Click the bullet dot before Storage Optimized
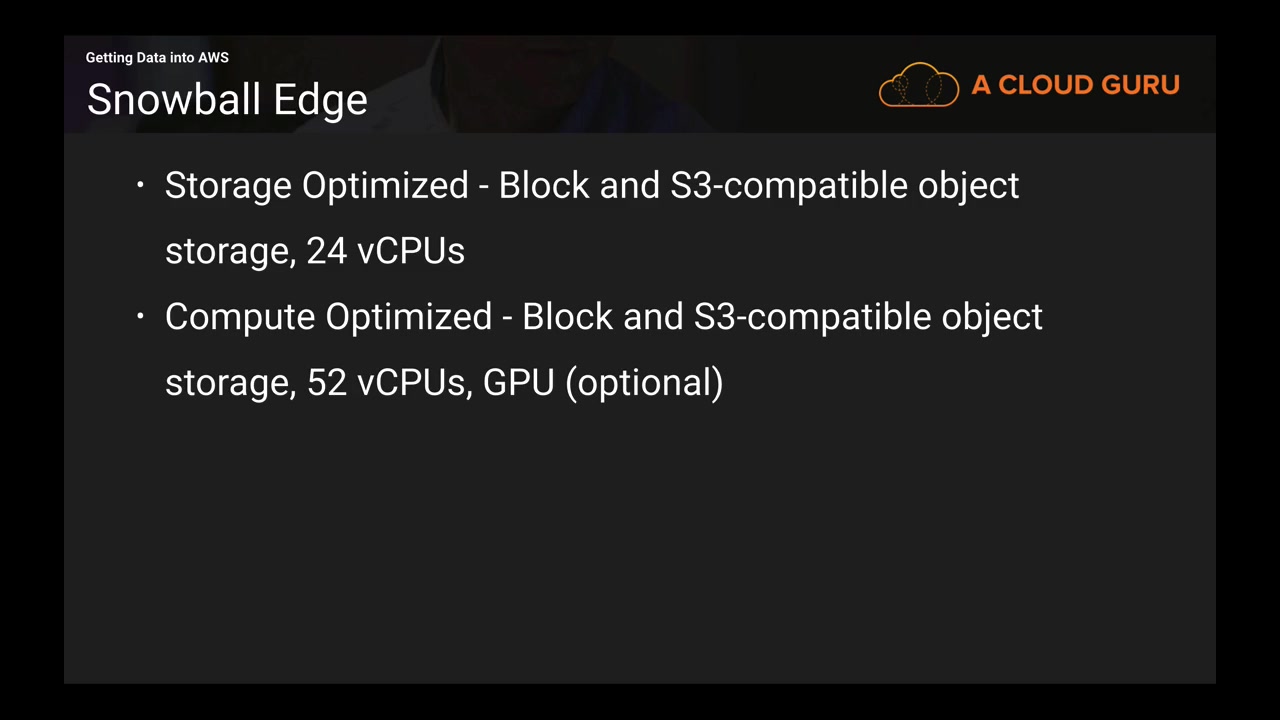 (141, 185)
